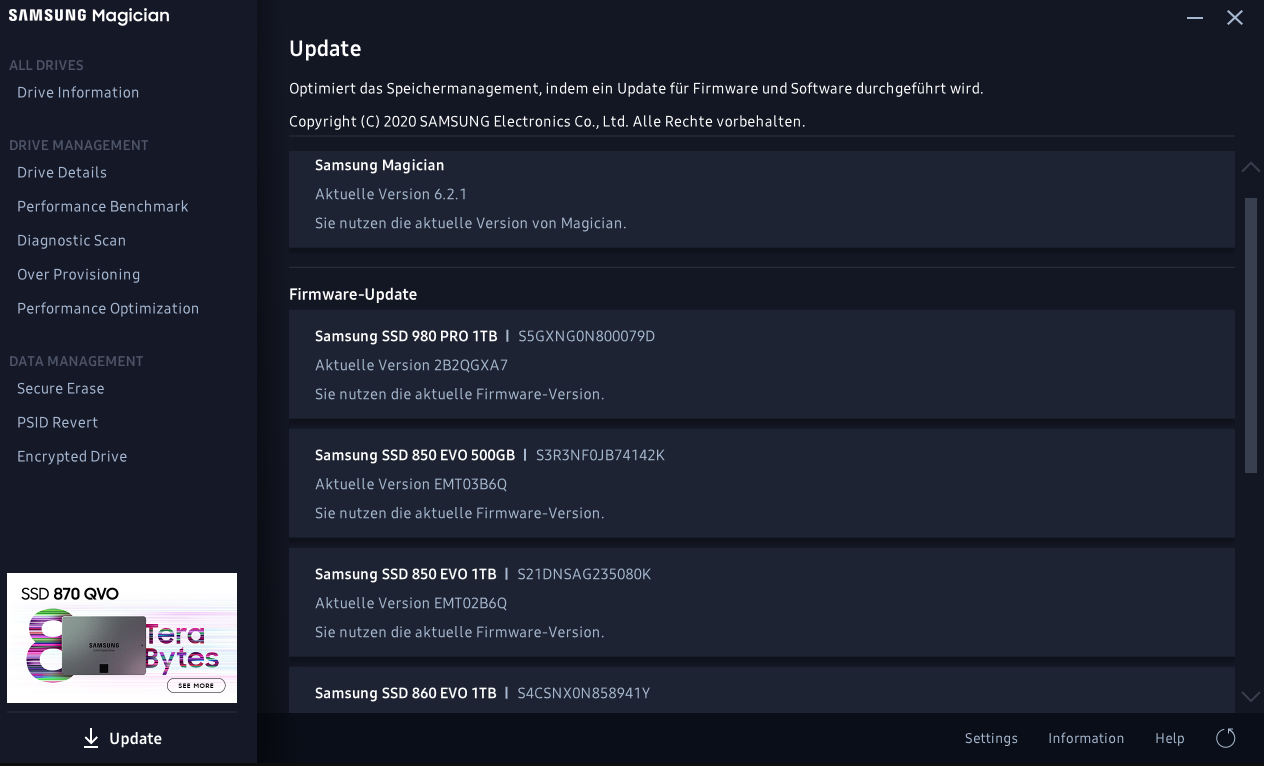Click the Samsung Magician software entry title

[379, 165]
